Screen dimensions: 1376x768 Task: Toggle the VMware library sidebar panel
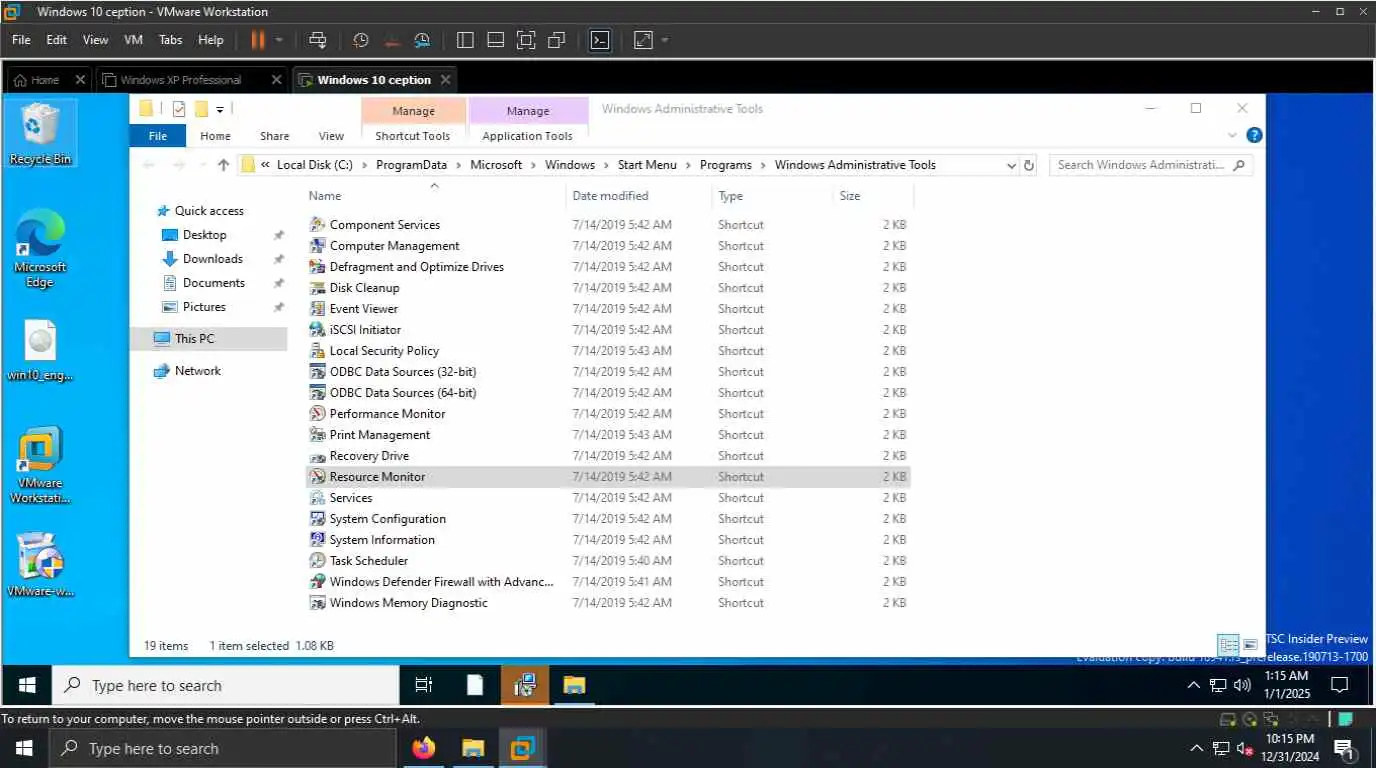465,40
